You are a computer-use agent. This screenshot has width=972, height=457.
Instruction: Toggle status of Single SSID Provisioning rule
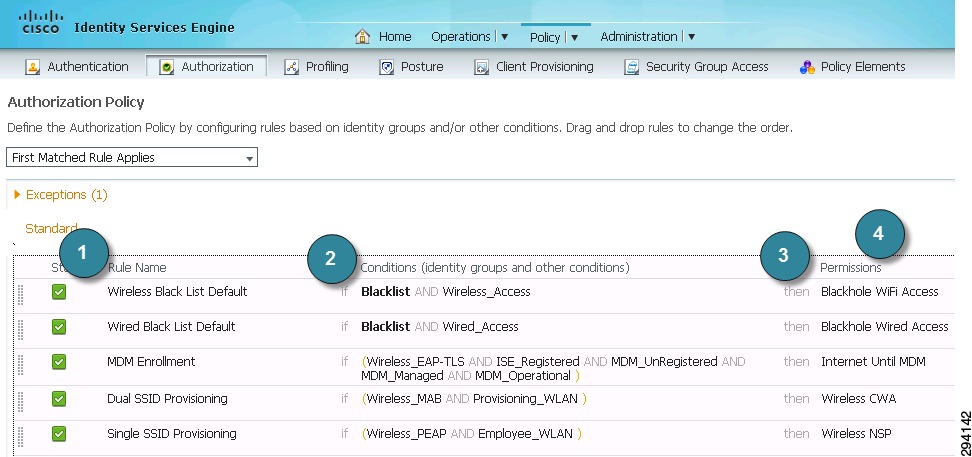click(59, 433)
